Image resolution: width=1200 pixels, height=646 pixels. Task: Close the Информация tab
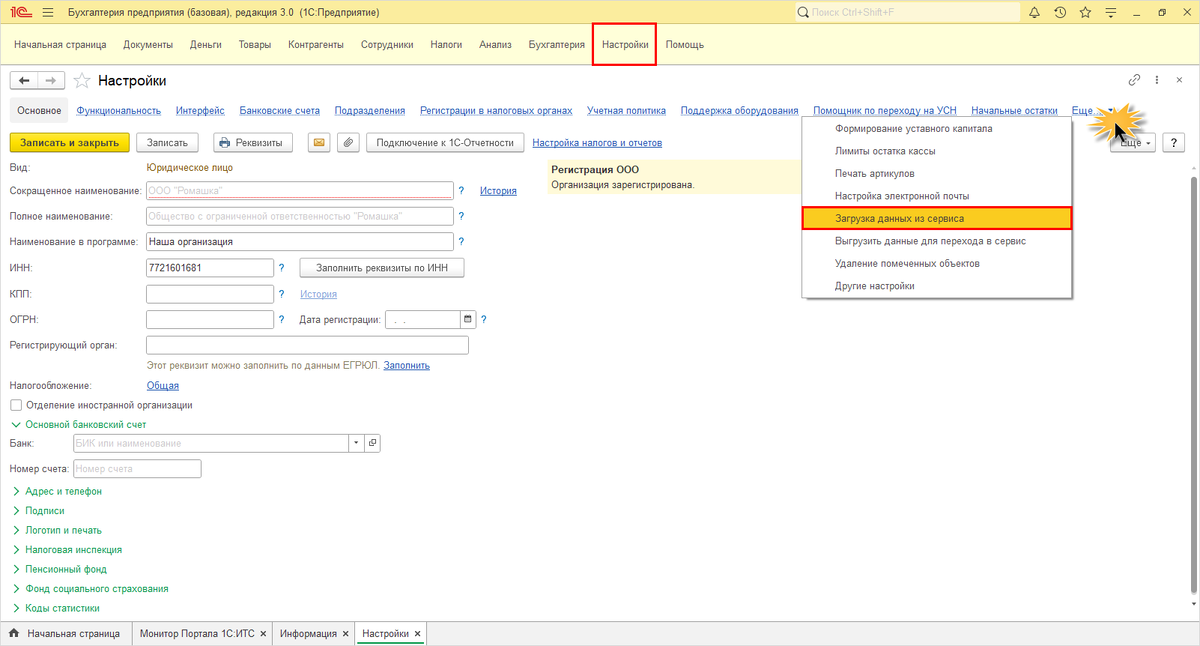point(345,634)
